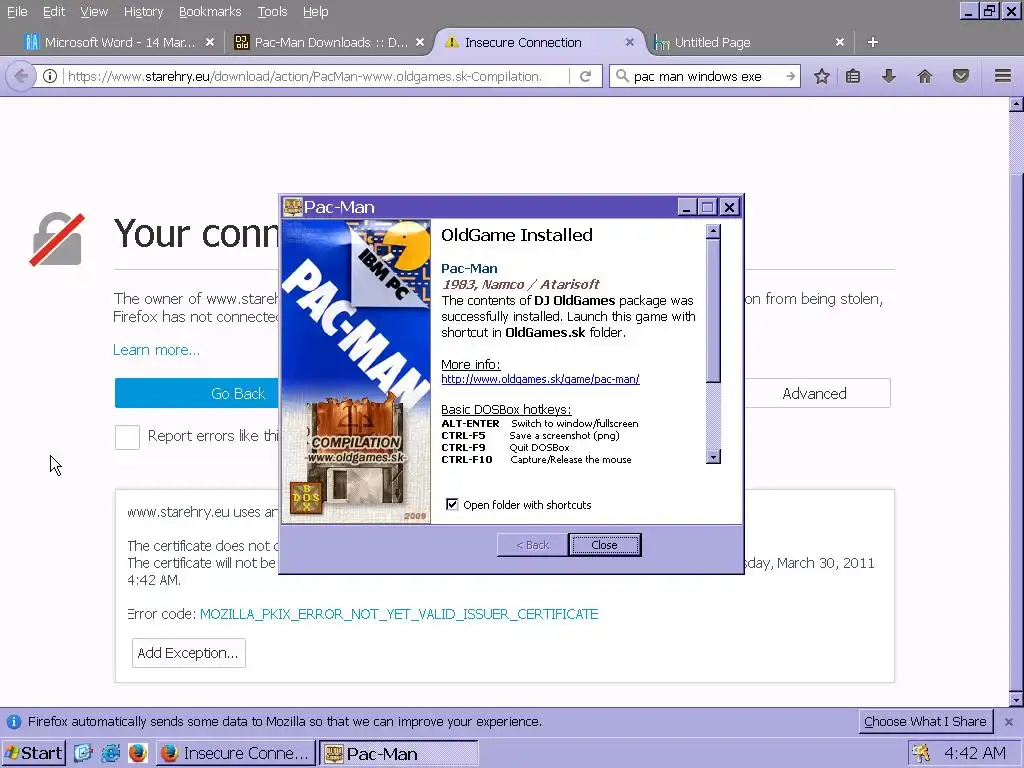Click the Pac-Man box art image

(356, 372)
